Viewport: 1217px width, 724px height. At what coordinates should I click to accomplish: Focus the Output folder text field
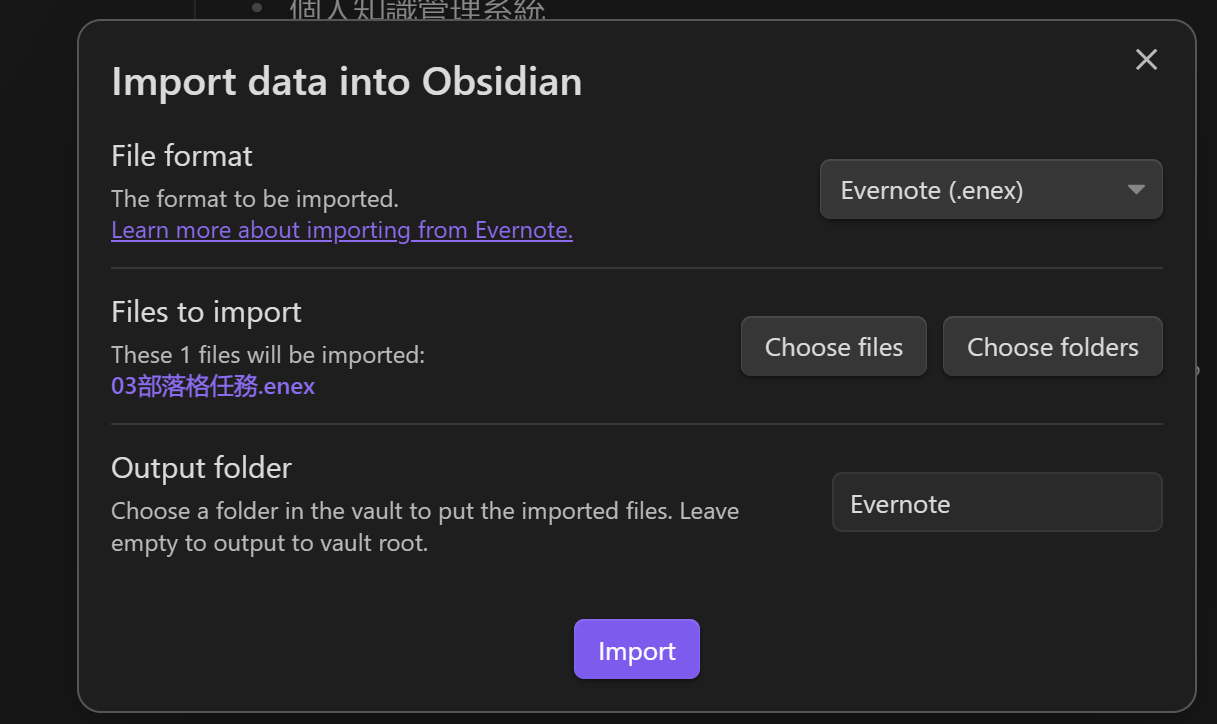996,503
